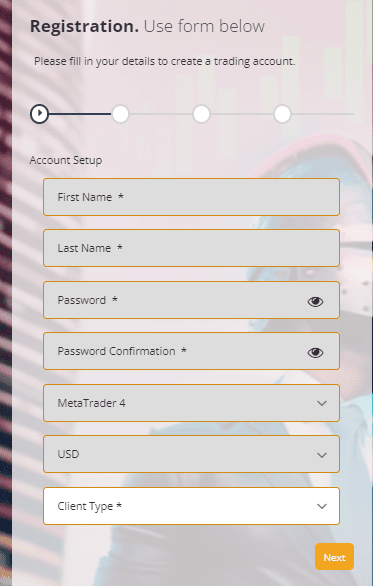The height and width of the screenshot is (586, 373).
Task: Click chevron arrow on Client Type dropdown
Action: 322,506
